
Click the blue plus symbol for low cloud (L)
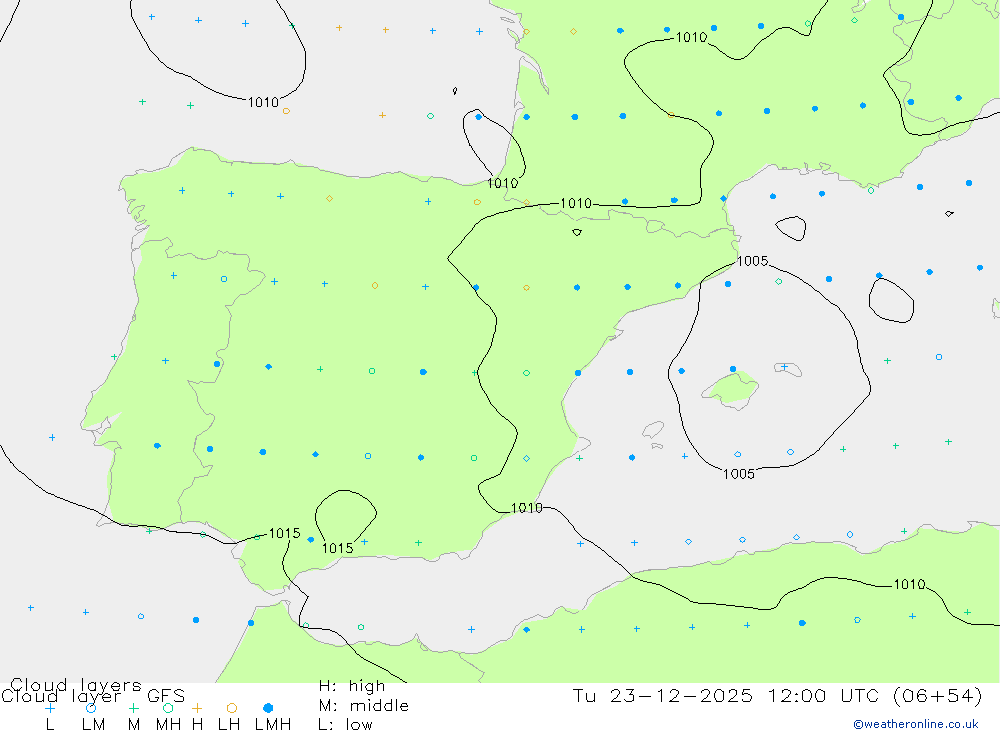point(50,708)
